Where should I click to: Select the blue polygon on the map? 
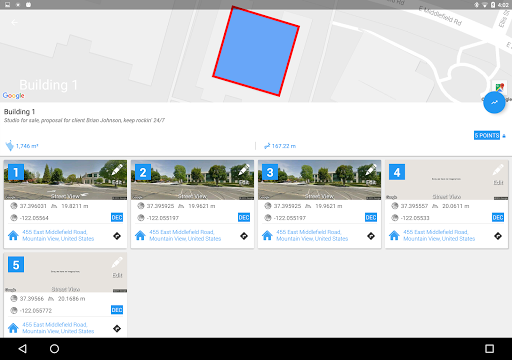[256, 51]
